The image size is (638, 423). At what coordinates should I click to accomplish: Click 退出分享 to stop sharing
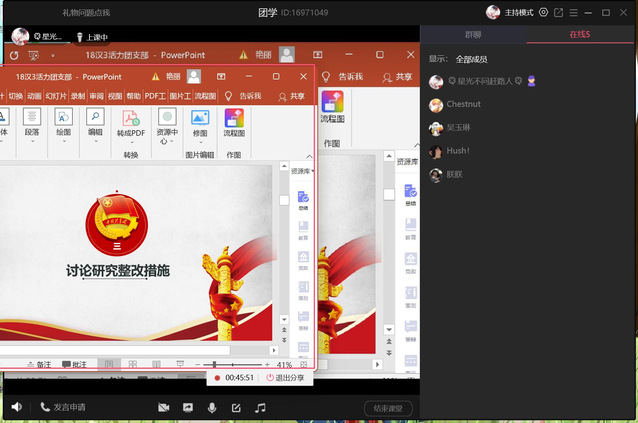pos(286,377)
